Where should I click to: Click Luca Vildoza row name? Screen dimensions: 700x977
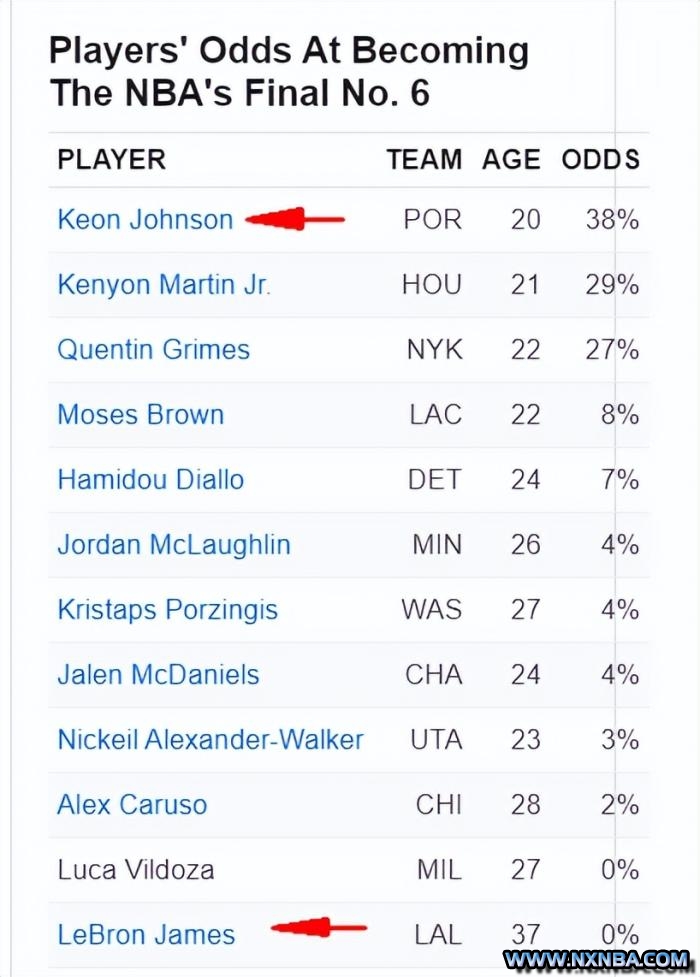136,870
